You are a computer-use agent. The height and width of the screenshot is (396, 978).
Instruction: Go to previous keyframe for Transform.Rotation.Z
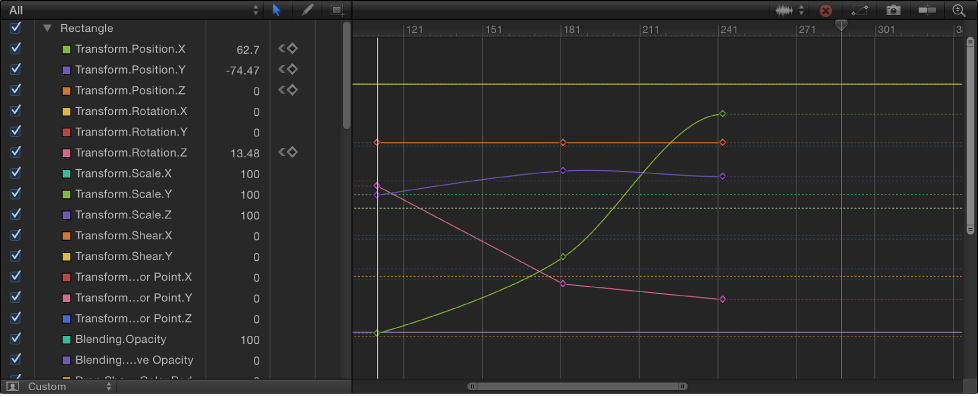tap(281, 152)
